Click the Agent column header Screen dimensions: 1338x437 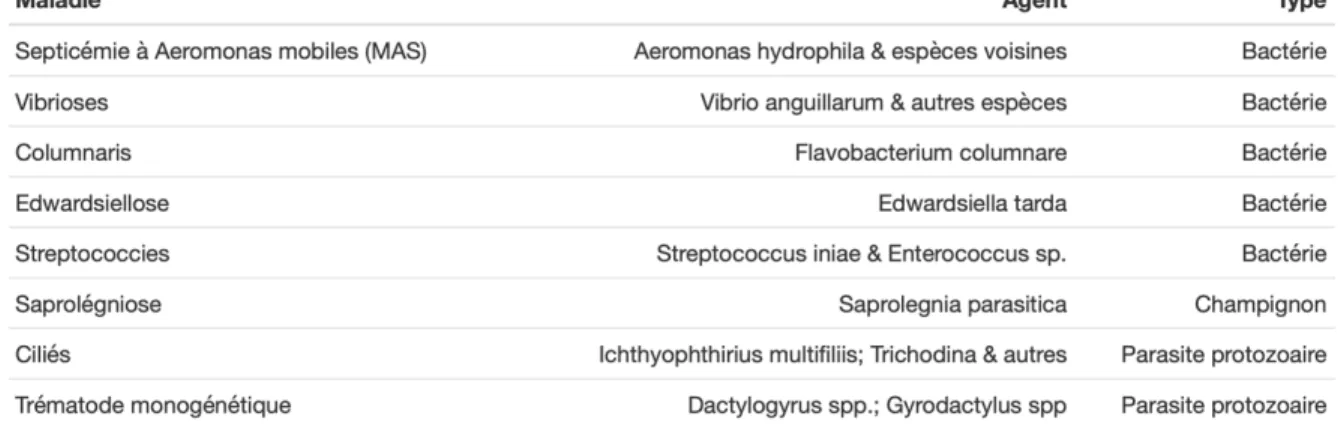(1035, 4)
